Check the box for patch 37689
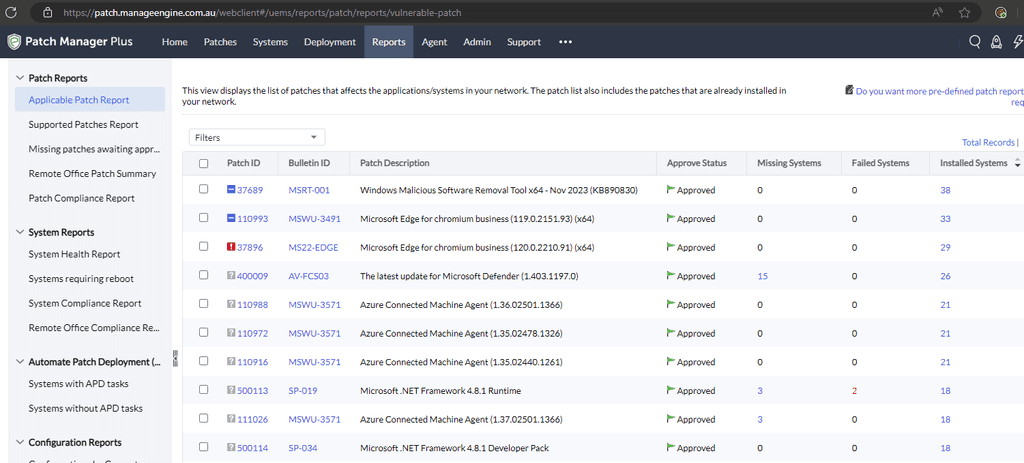Screen dimensions: 1024x463 204,189
